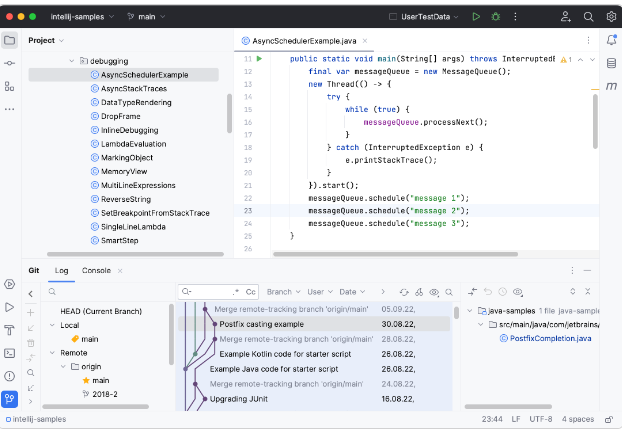Toggle the changes pane view options eye icon

pos(518,292)
